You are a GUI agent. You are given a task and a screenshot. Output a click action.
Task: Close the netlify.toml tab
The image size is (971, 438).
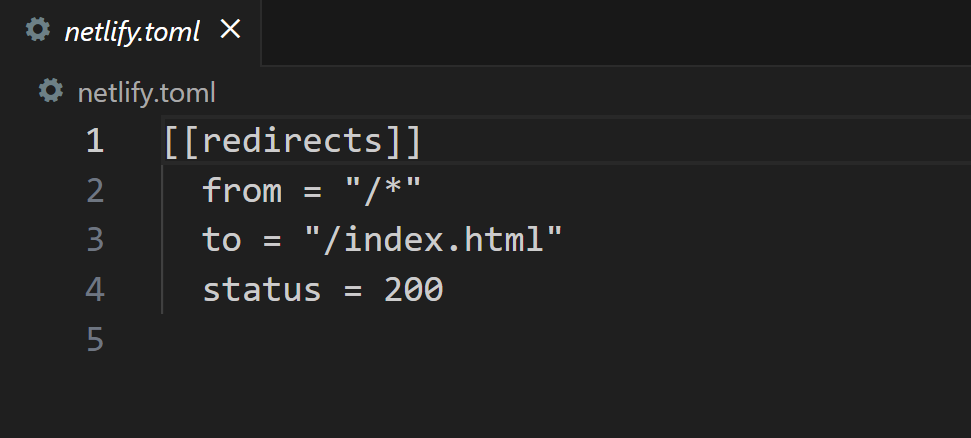(x=230, y=28)
